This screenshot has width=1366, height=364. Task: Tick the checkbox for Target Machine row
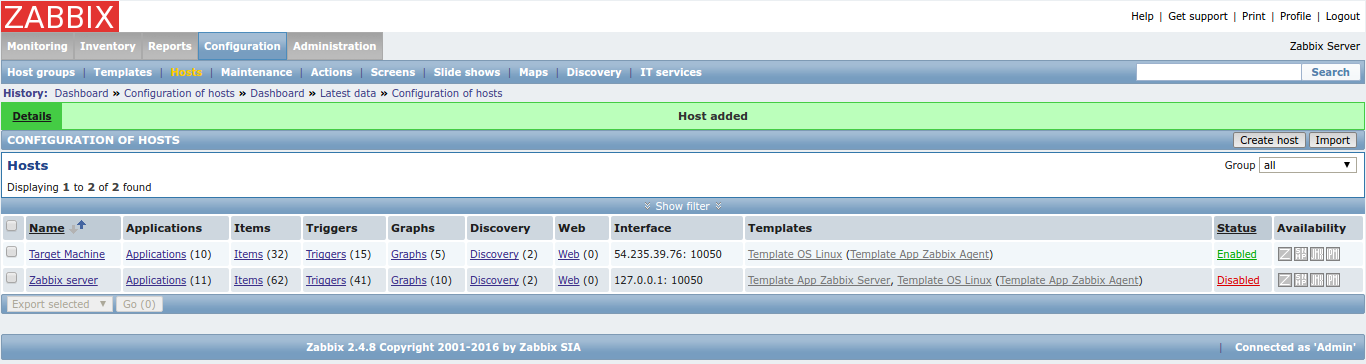12,253
